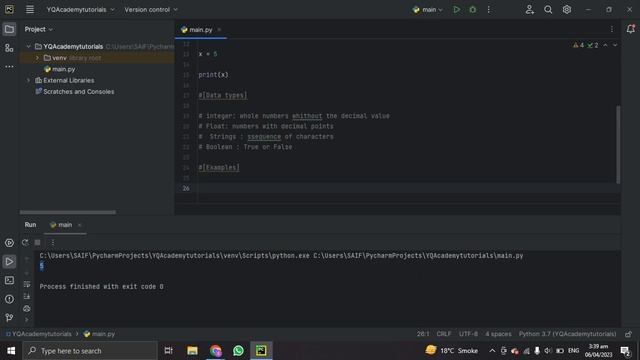Open Python Packages/Services hexagon icon
The width and height of the screenshot is (640, 360).
[9, 243]
